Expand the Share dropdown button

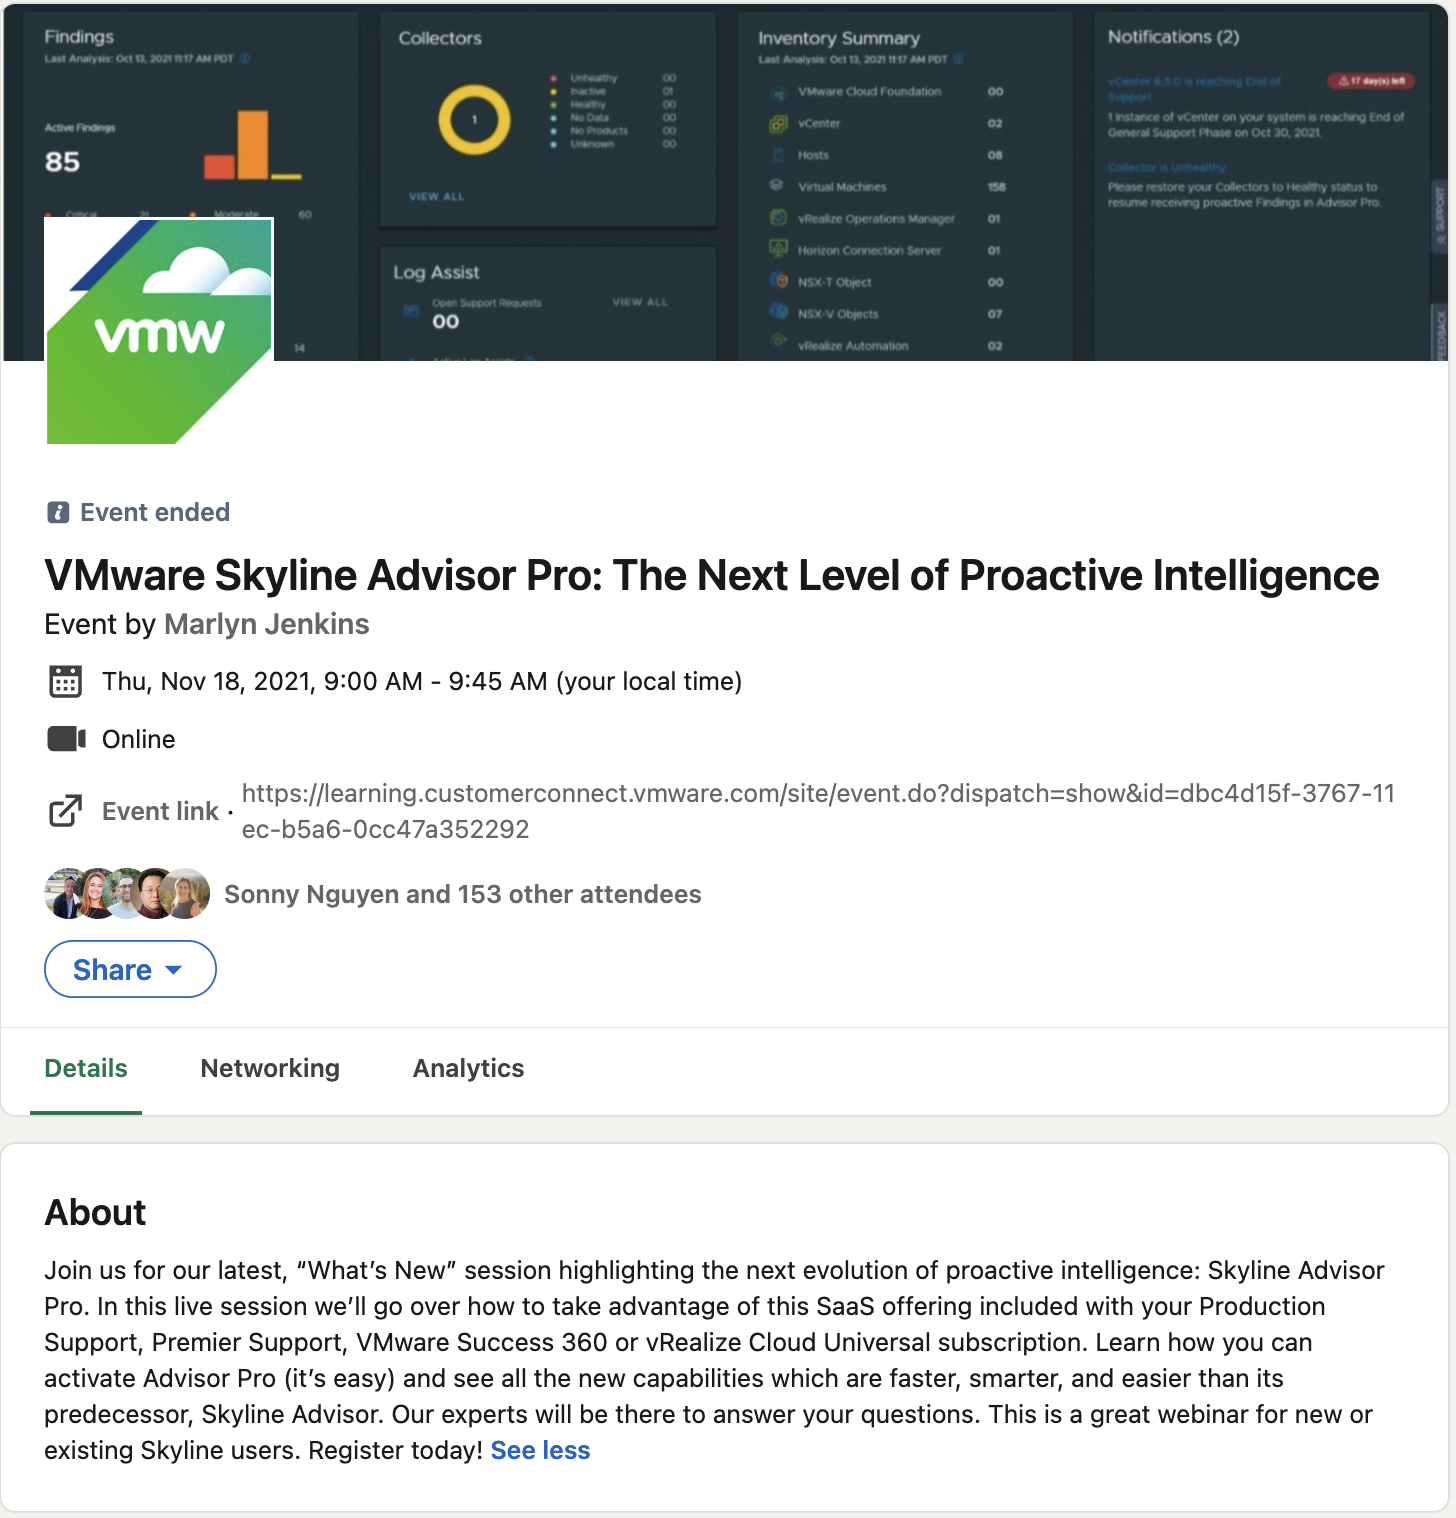[130, 969]
